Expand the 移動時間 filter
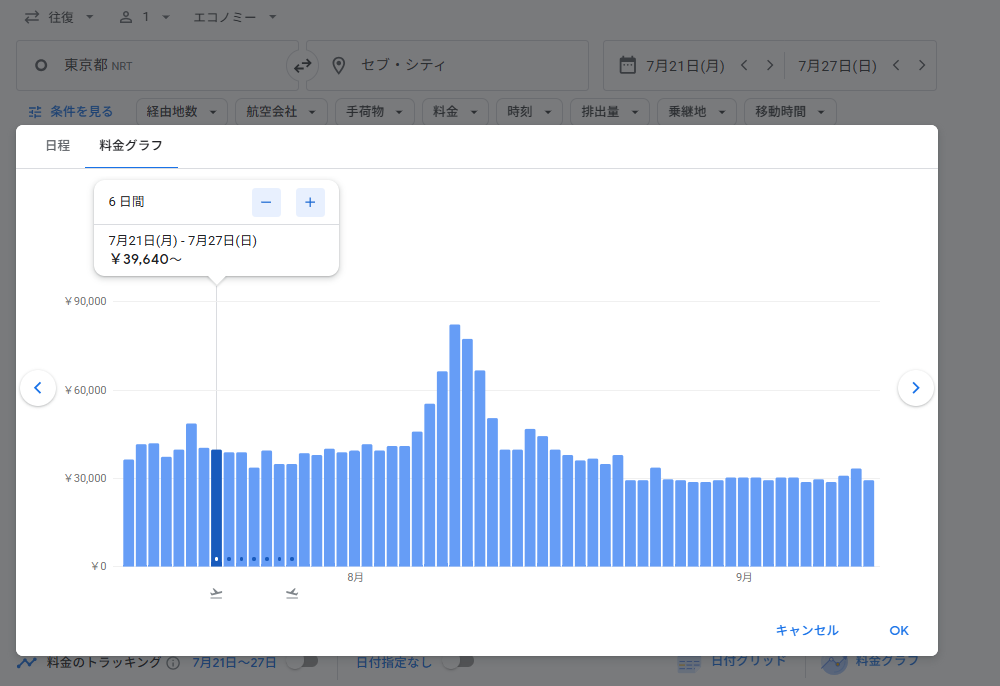 (790, 112)
